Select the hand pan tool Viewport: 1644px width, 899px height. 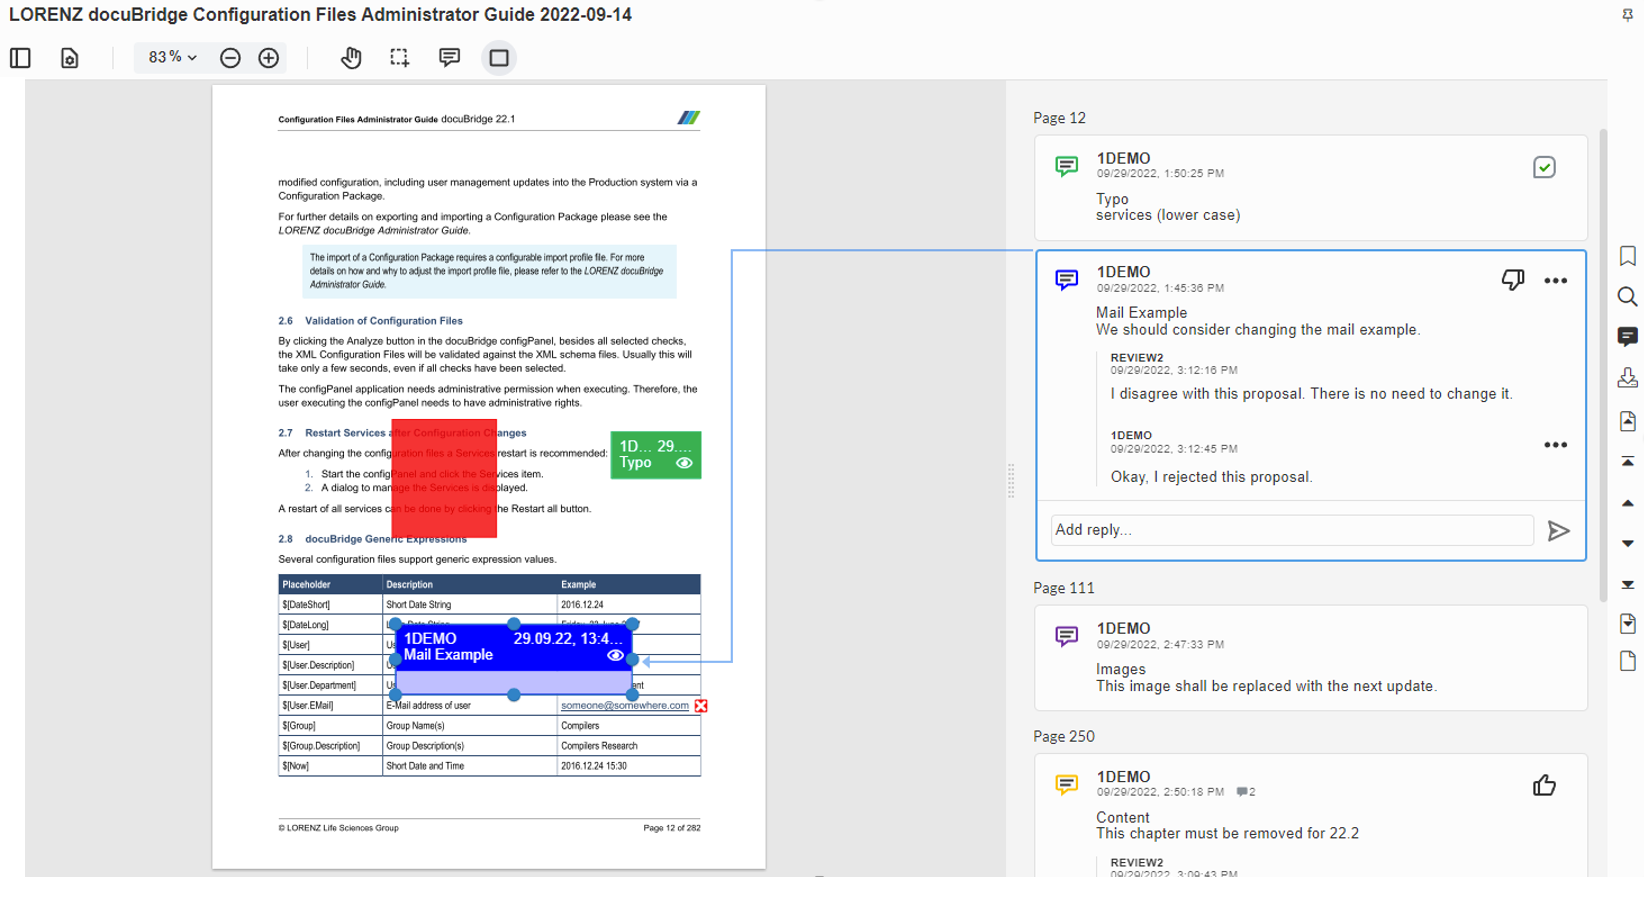(351, 58)
